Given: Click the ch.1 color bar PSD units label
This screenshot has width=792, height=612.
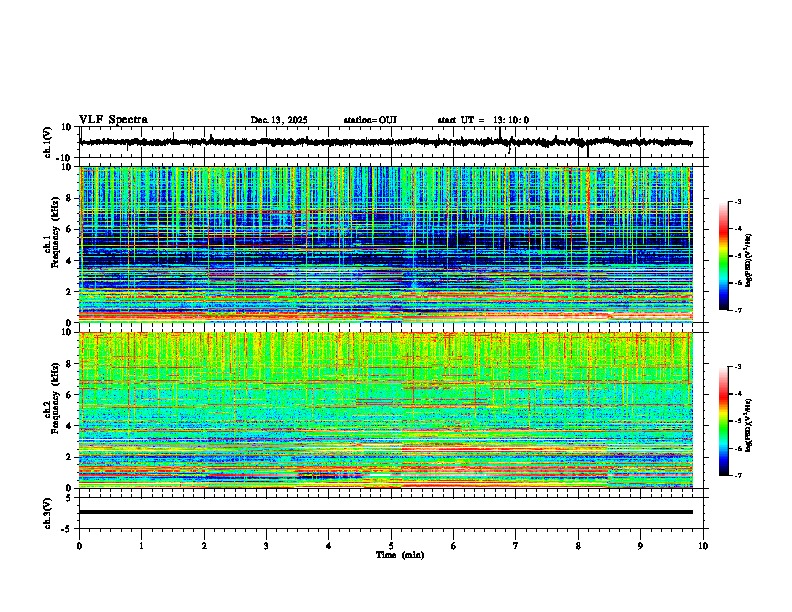Looking at the screenshot, I should pyautogui.click(x=749, y=261).
